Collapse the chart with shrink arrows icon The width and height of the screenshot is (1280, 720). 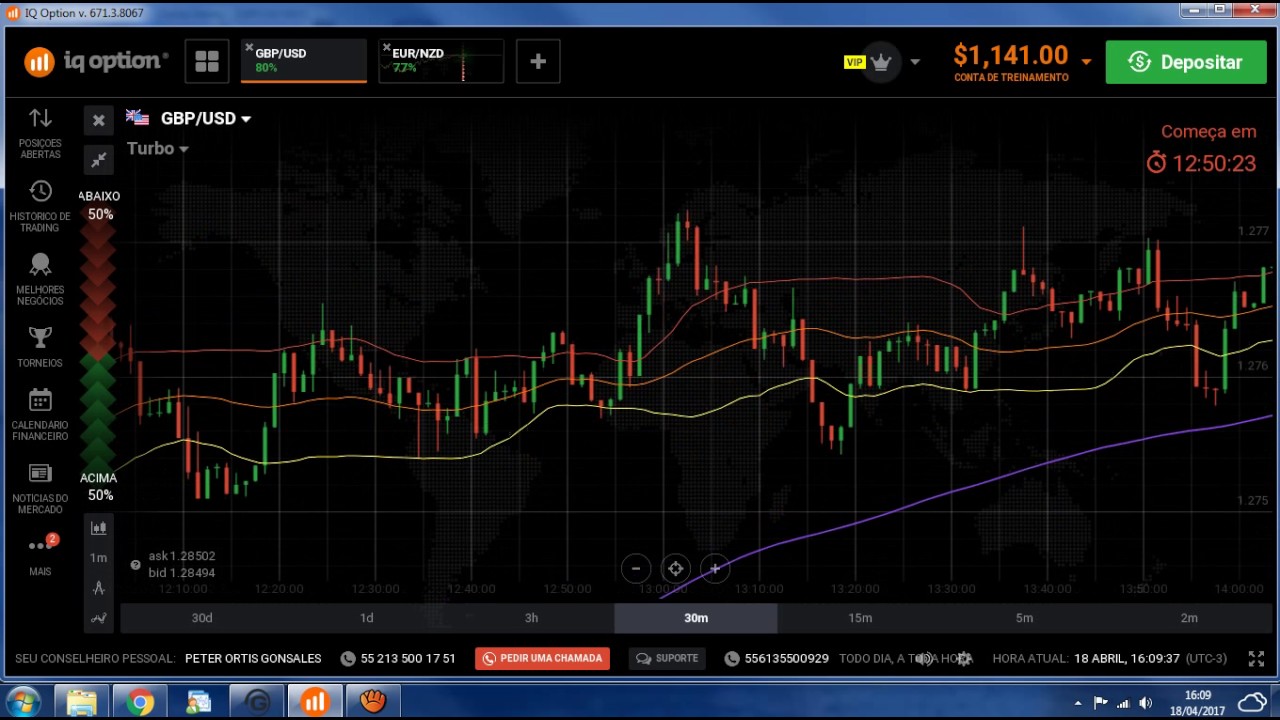click(x=98, y=159)
